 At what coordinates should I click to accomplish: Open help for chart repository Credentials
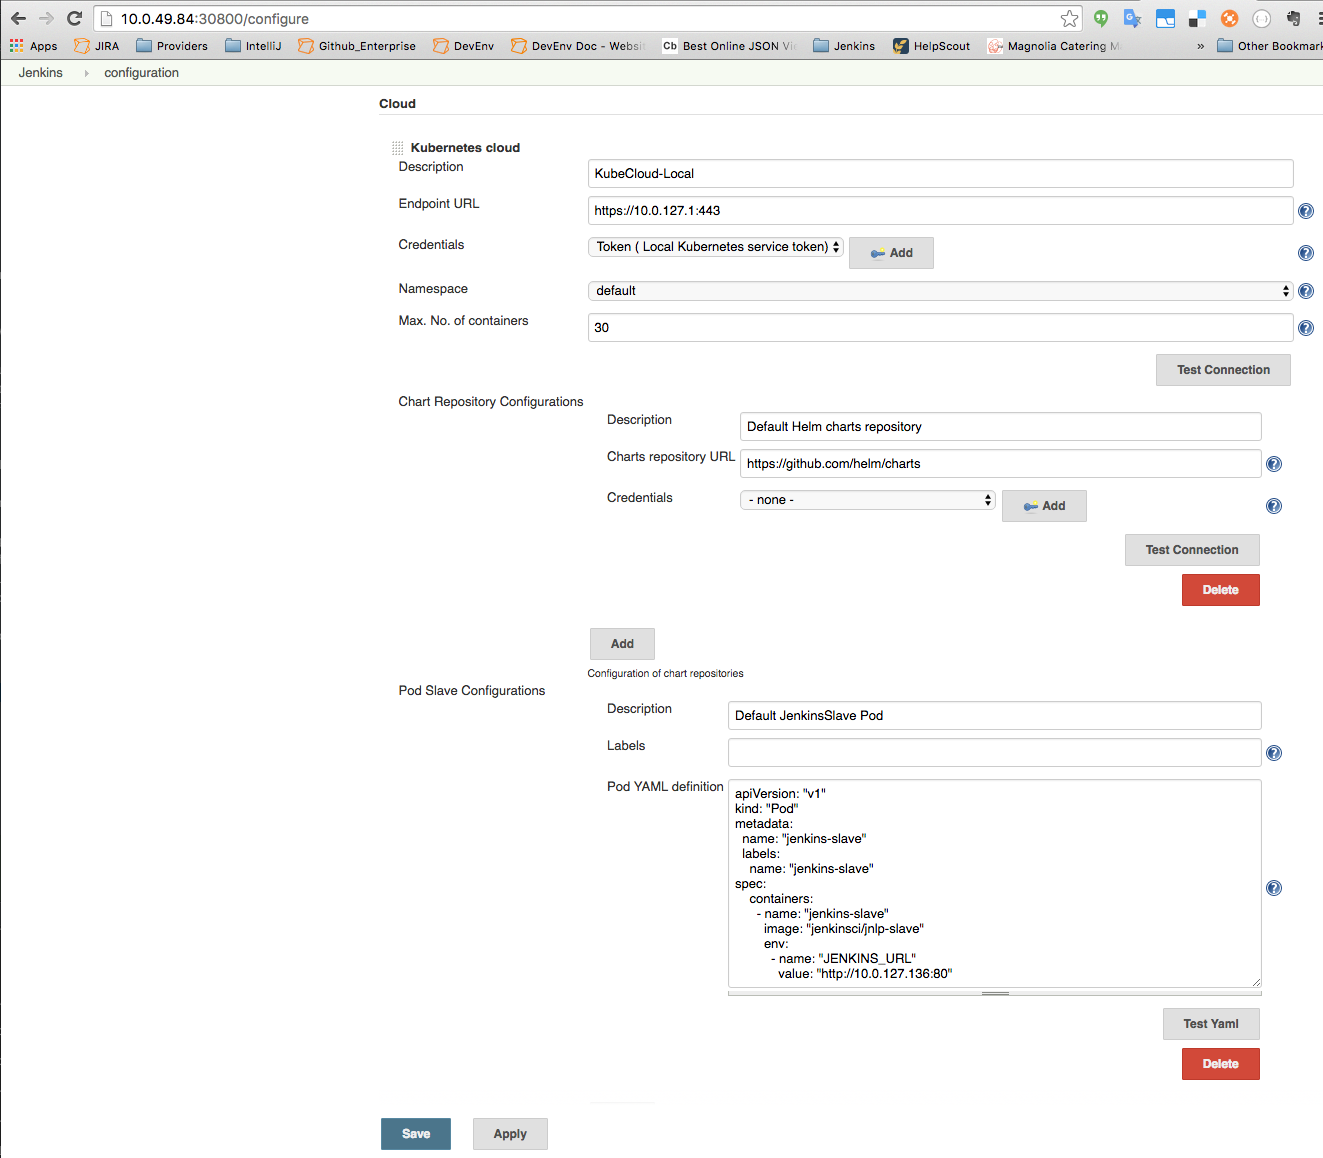(1274, 506)
